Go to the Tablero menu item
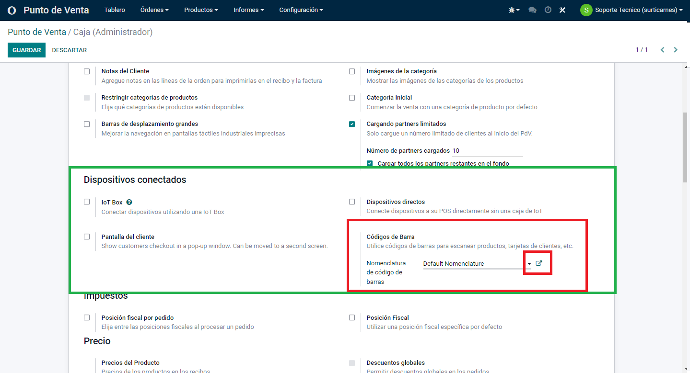Screen dimensions: 690x373 coord(115,10)
